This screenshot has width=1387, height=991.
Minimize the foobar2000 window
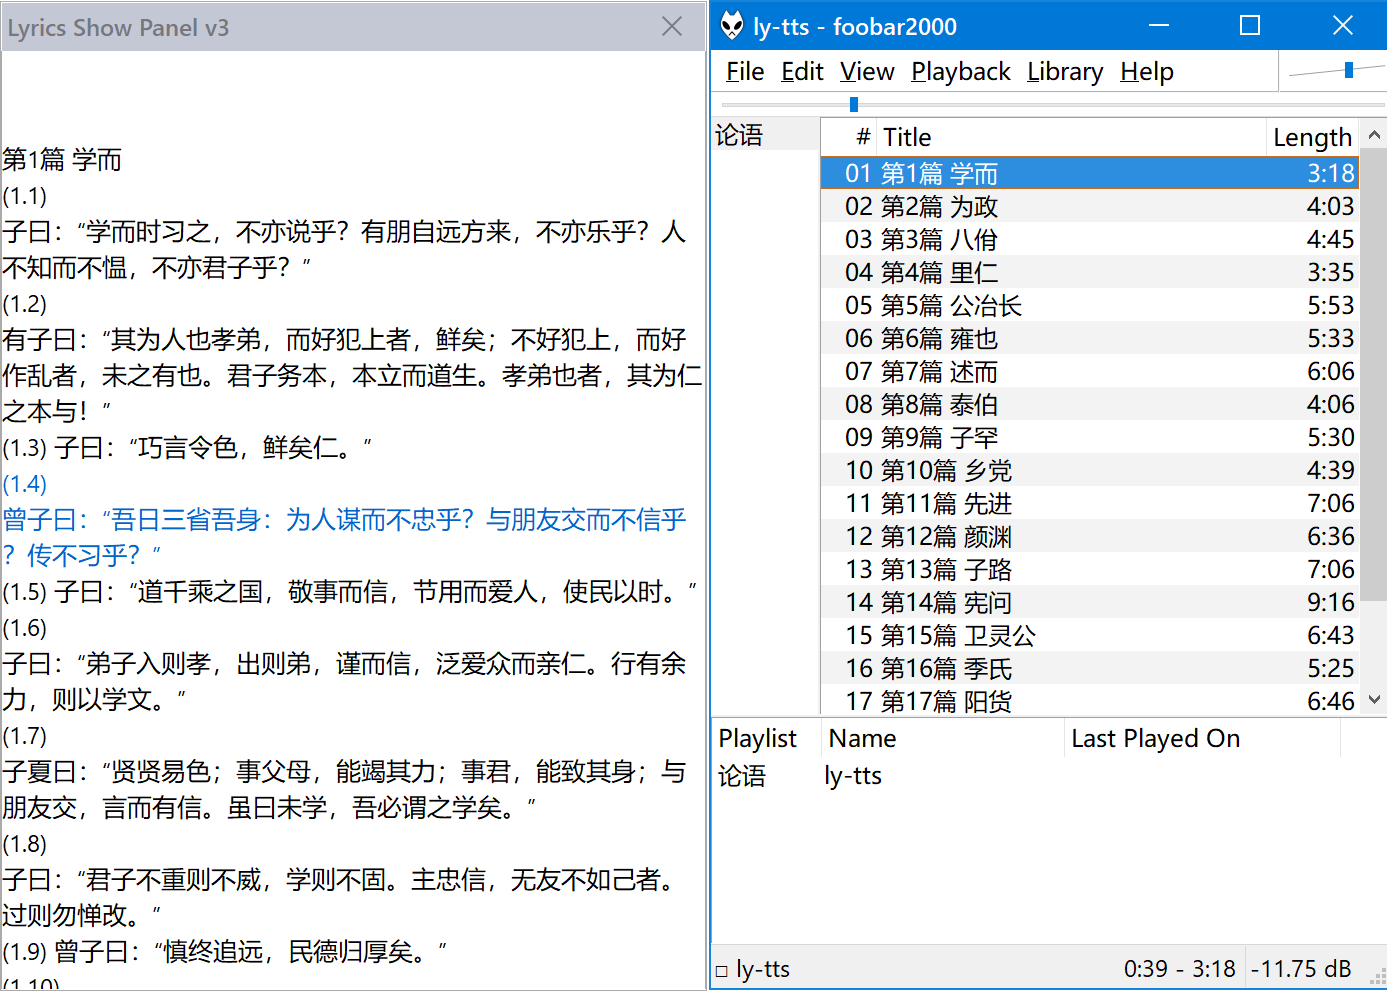[1159, 26]
